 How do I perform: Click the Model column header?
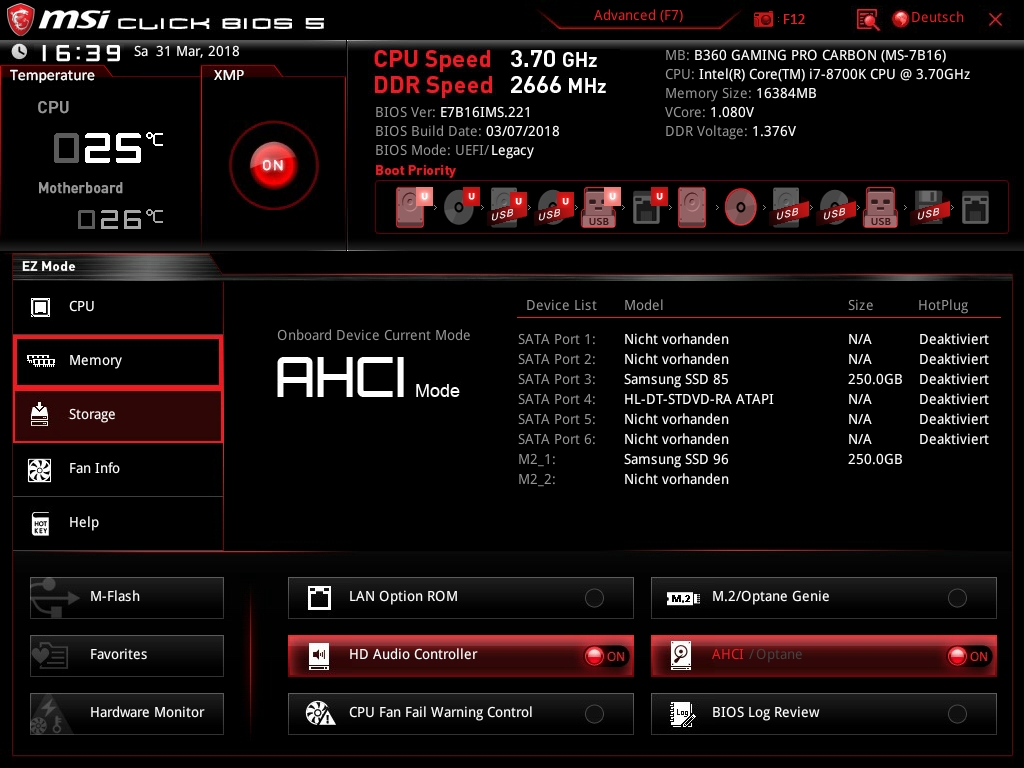pyautogui.click(x=643, y=306)
